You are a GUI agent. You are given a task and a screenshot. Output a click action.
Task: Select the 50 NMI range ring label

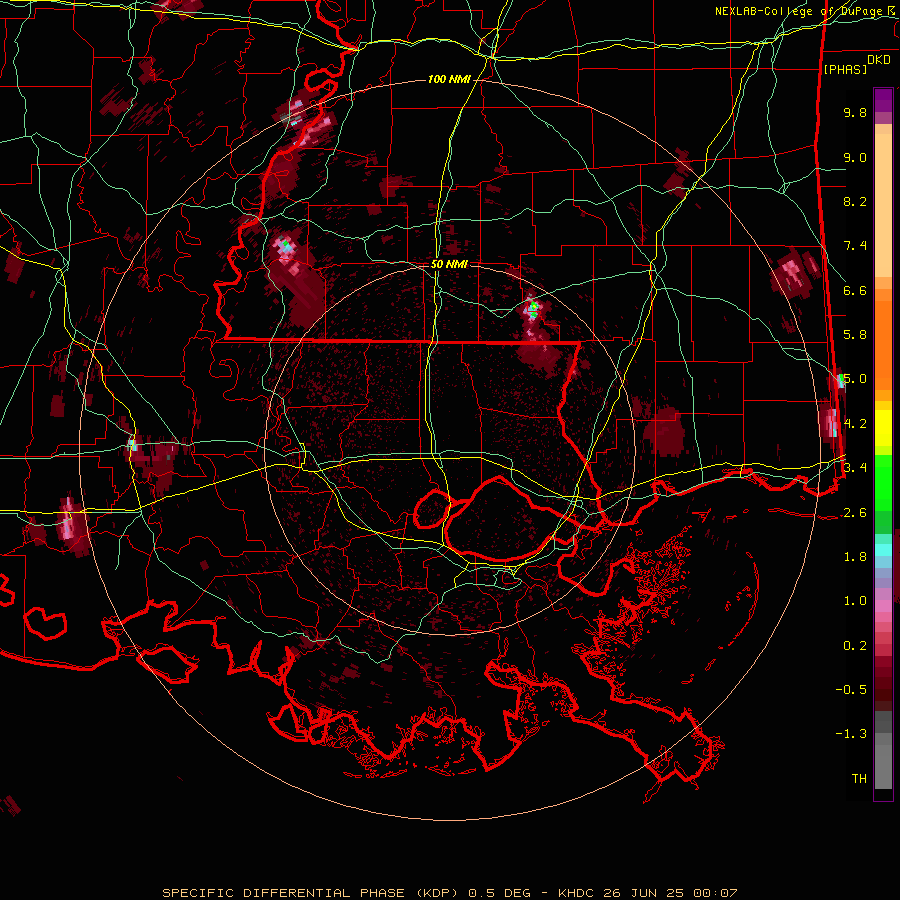(449, 264)
